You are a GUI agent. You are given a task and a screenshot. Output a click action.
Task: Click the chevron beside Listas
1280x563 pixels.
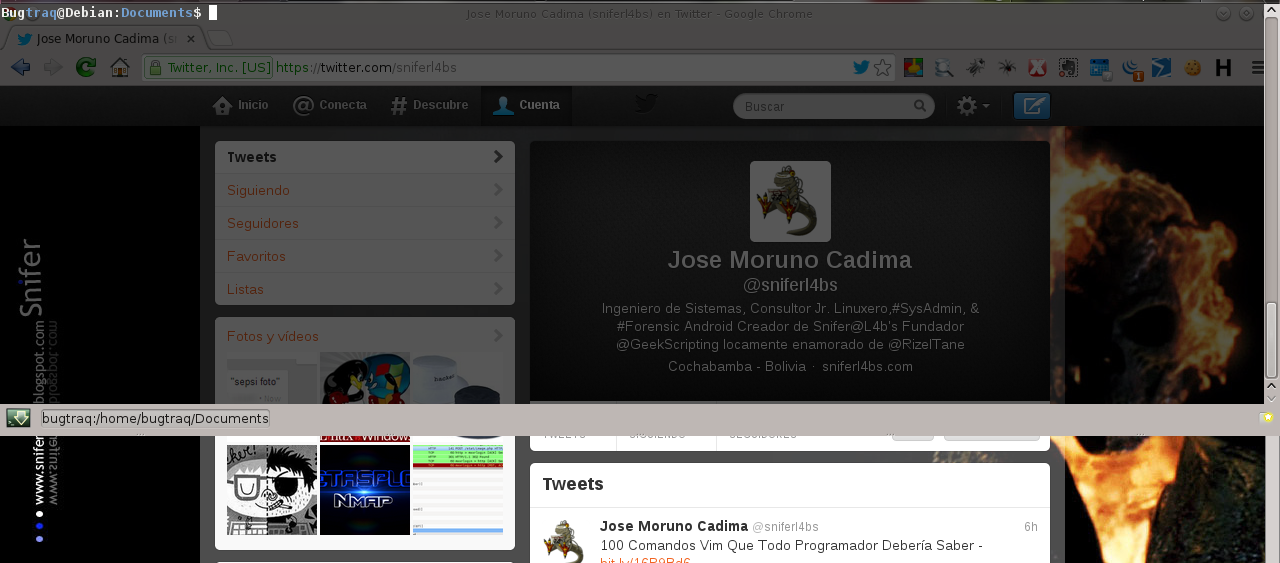click(498, 289)
